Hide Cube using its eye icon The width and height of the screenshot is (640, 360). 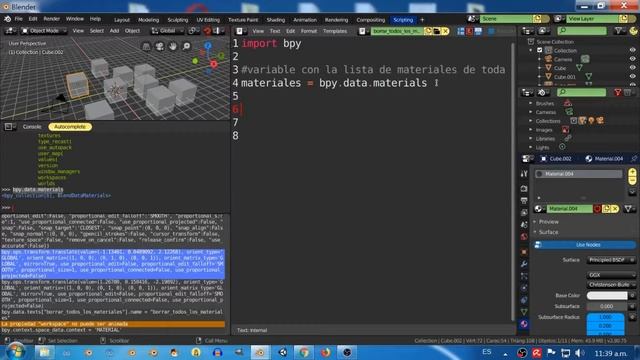coord(632,68)
